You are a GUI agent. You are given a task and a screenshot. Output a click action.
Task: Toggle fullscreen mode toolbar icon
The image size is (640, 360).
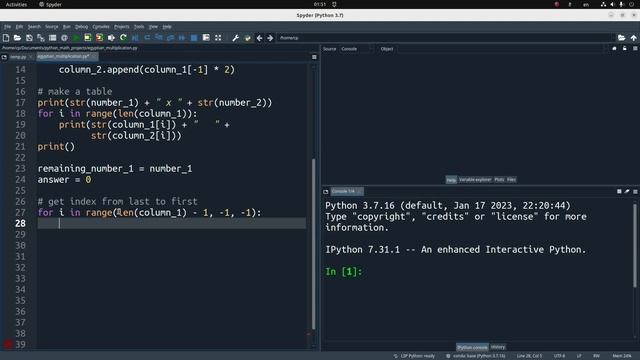218,38
